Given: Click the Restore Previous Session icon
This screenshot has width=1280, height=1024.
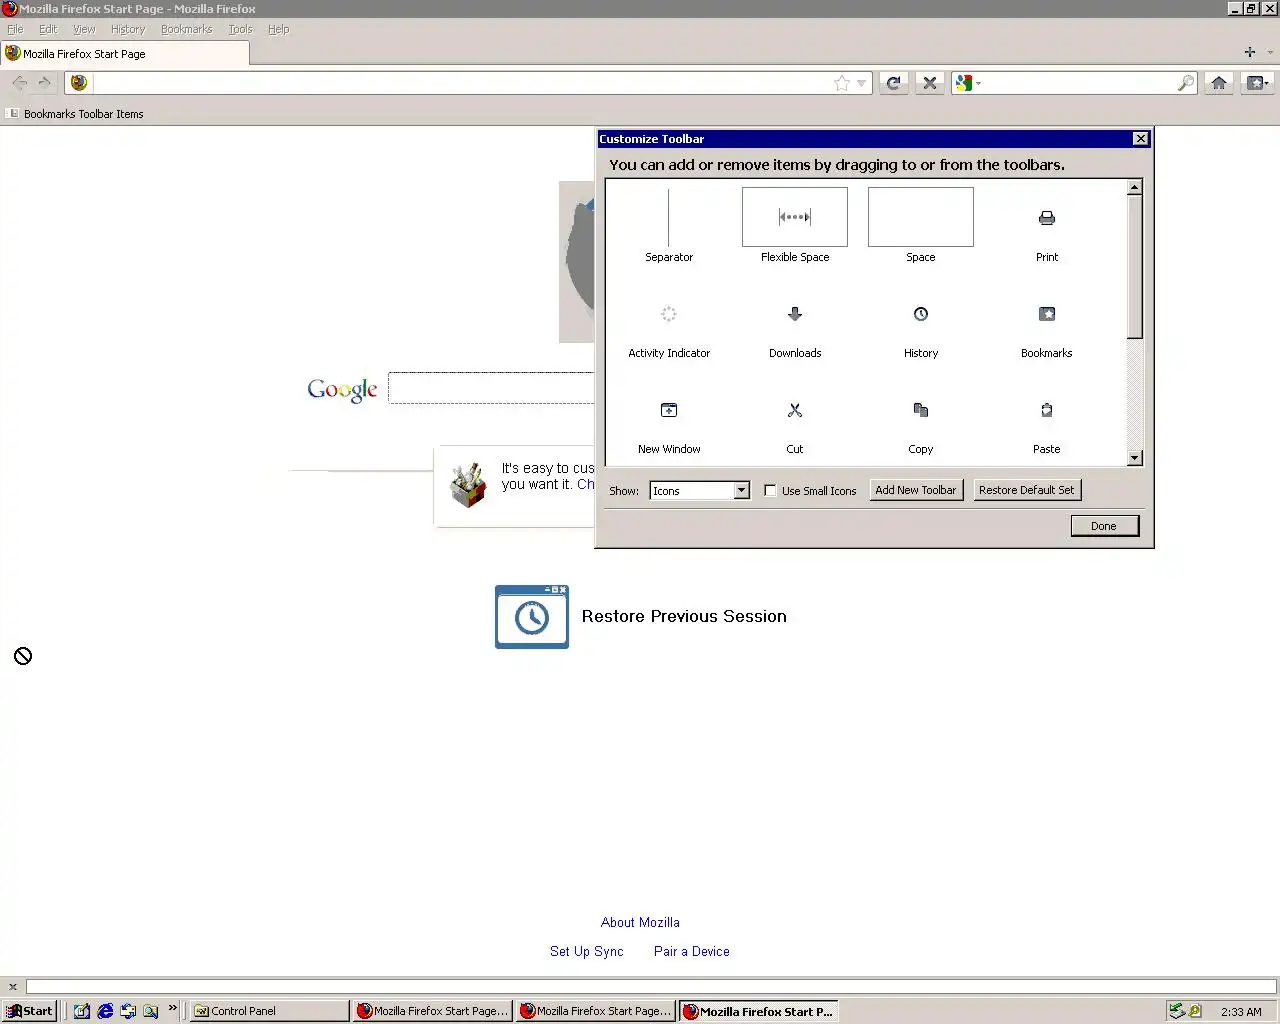Looking at the screenshot, I should coord(532,617).
